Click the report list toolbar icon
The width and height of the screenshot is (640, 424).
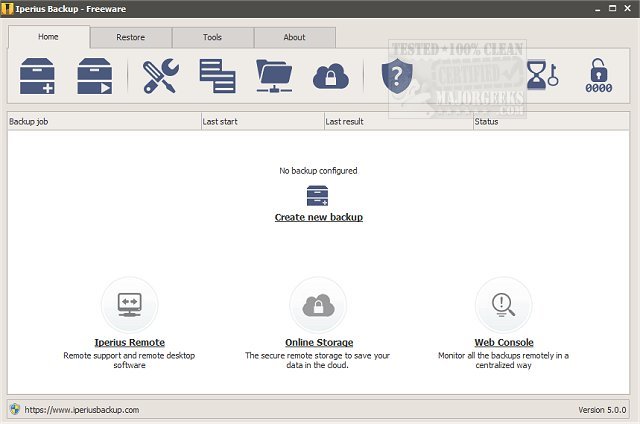click(x=216, y=76)
